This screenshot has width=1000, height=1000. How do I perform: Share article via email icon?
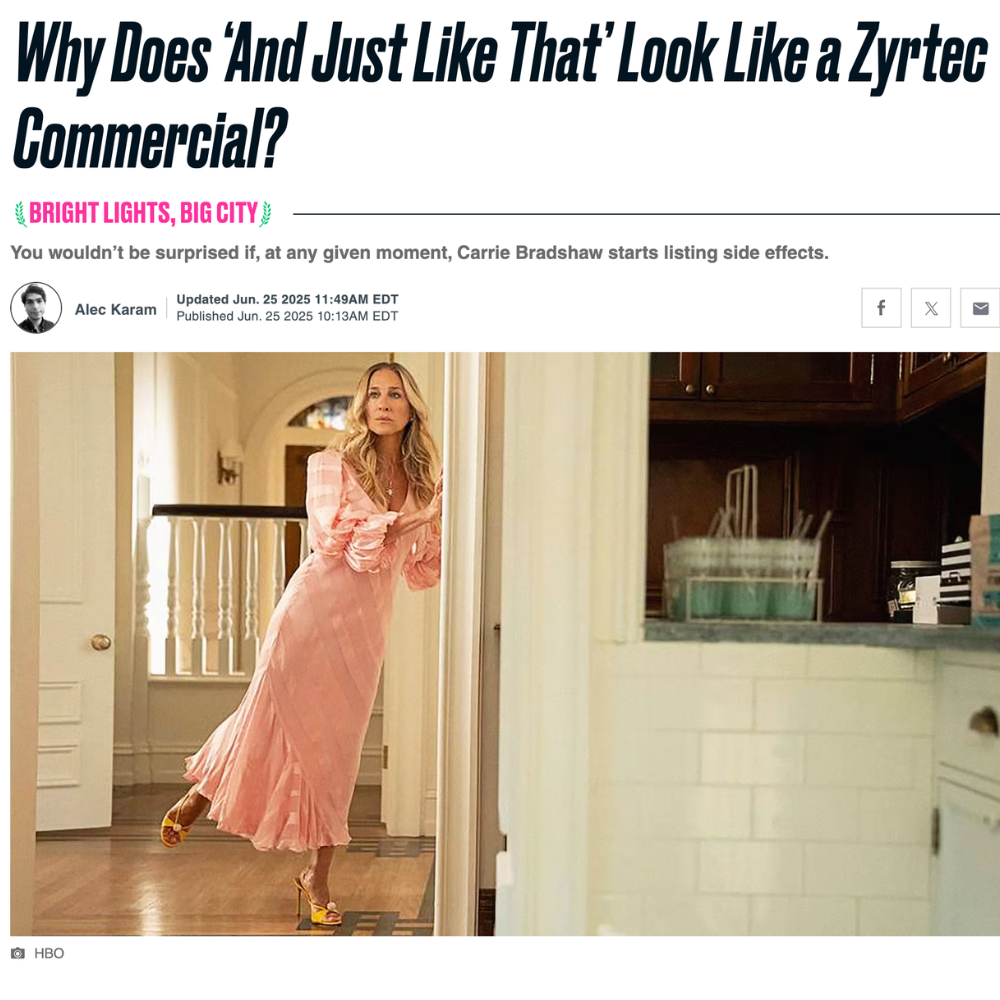(x=980, y=308)
